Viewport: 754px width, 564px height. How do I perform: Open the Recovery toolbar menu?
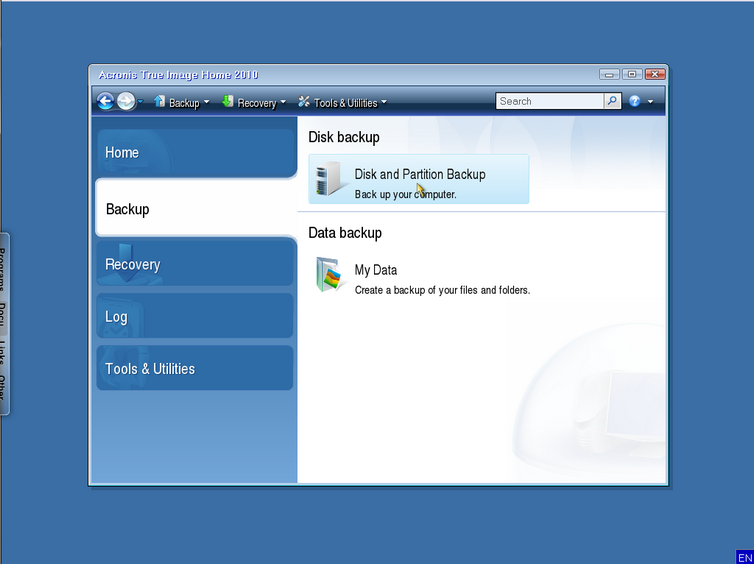click(x=257, y=103)
